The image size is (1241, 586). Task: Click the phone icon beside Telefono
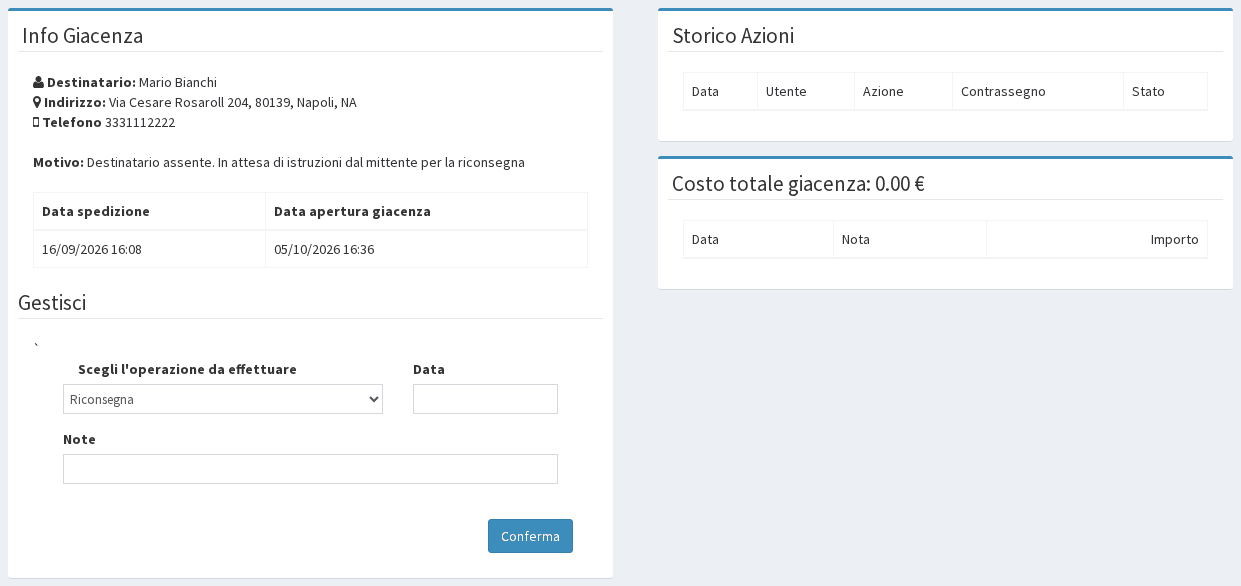(36, 122)
